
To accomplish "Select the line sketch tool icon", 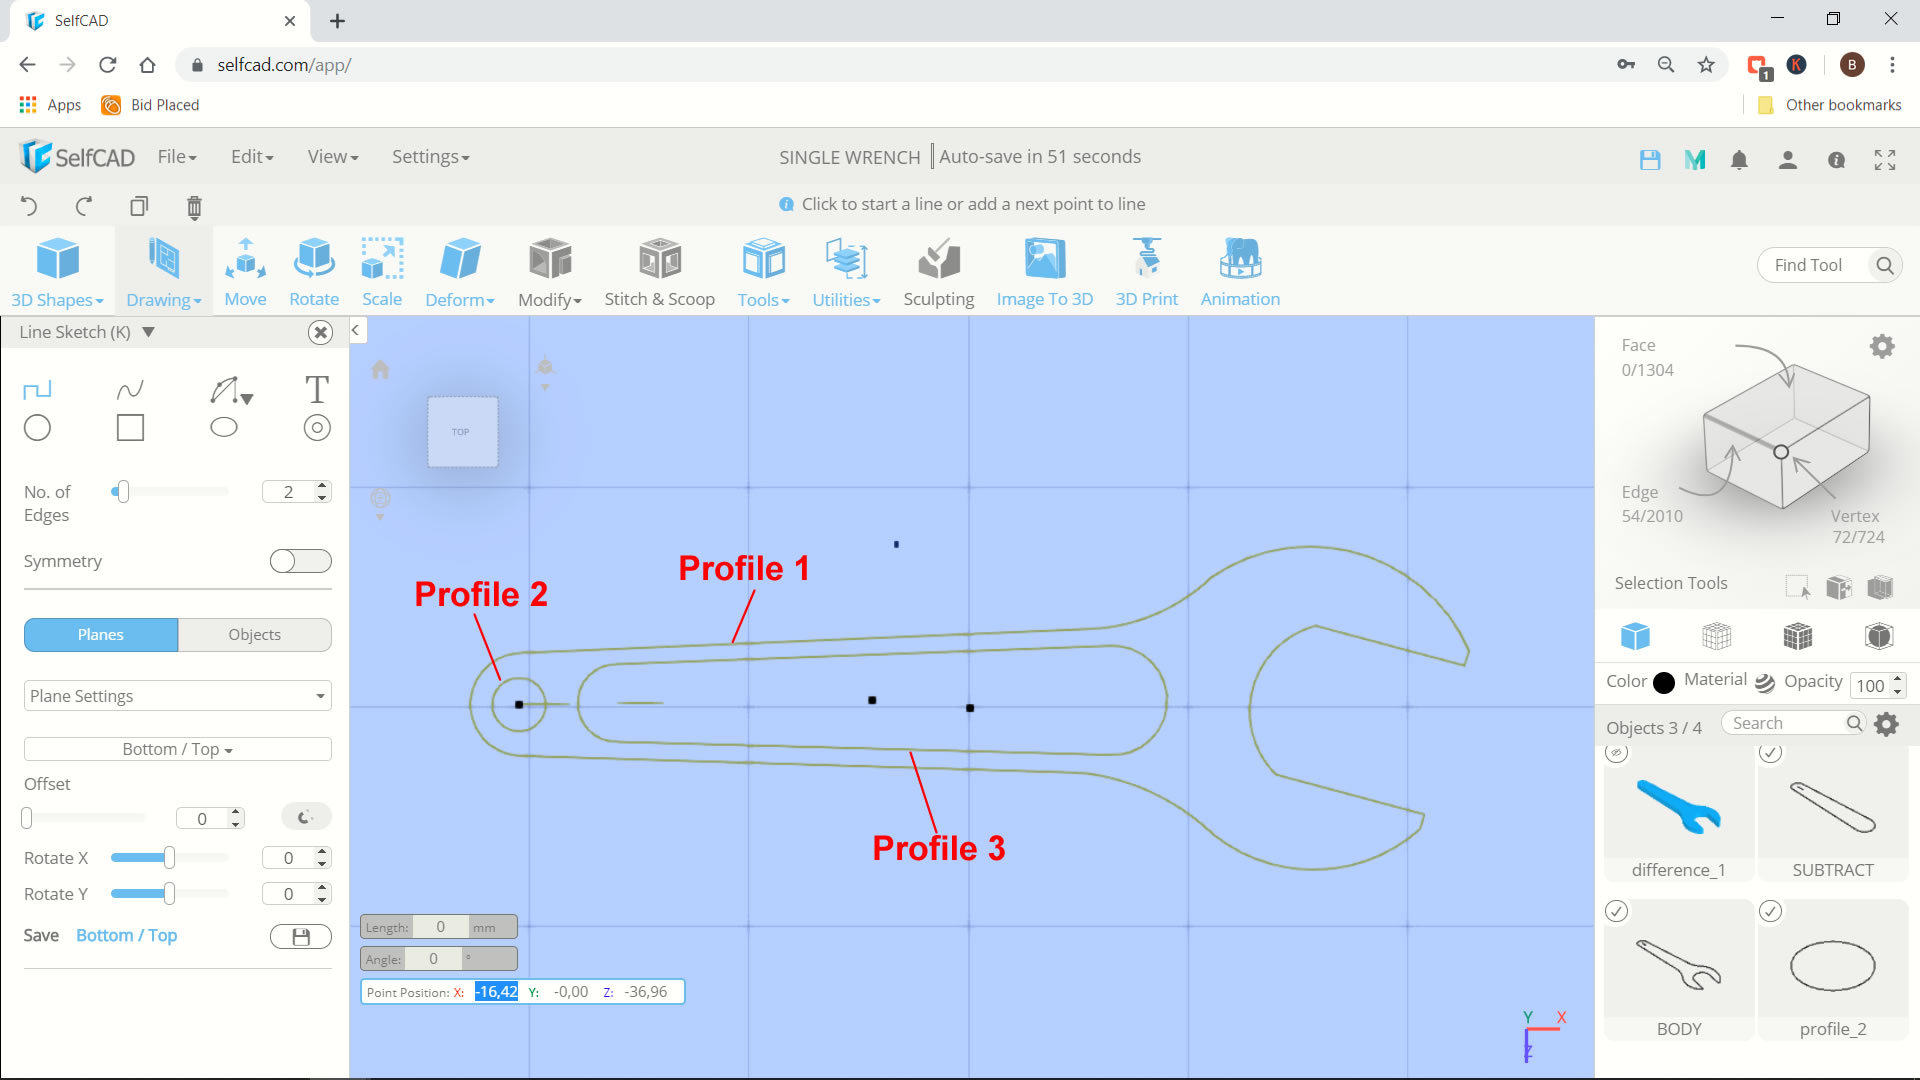I will tap(37, 389).
